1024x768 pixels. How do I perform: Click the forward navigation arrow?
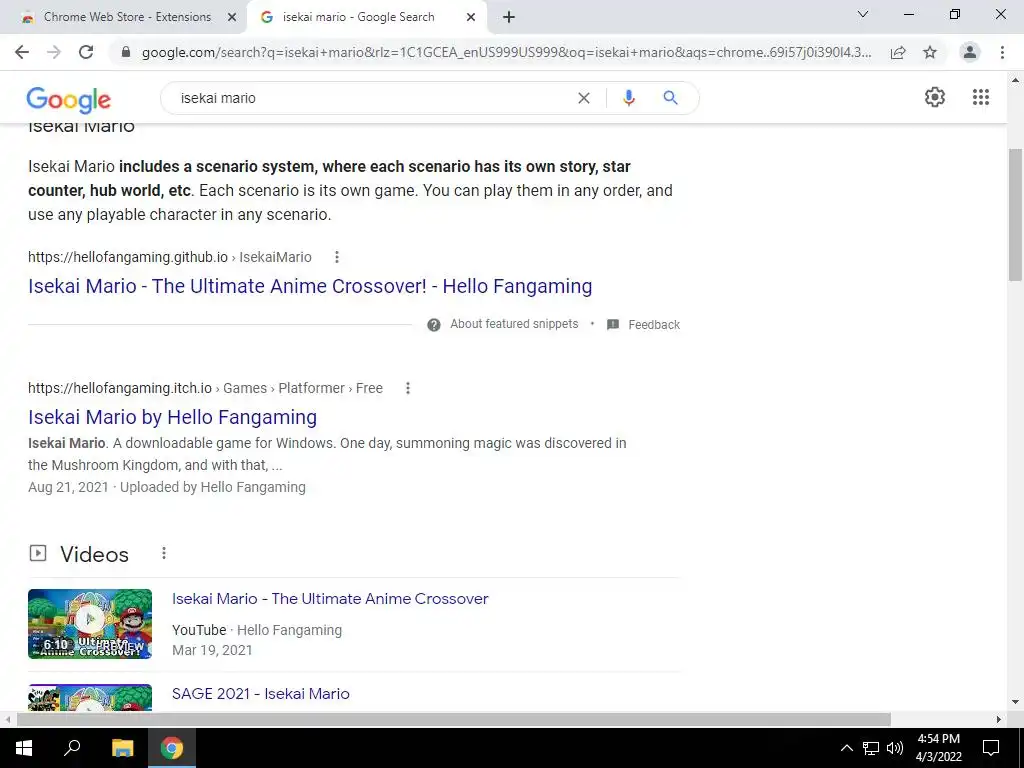[54, 52]
